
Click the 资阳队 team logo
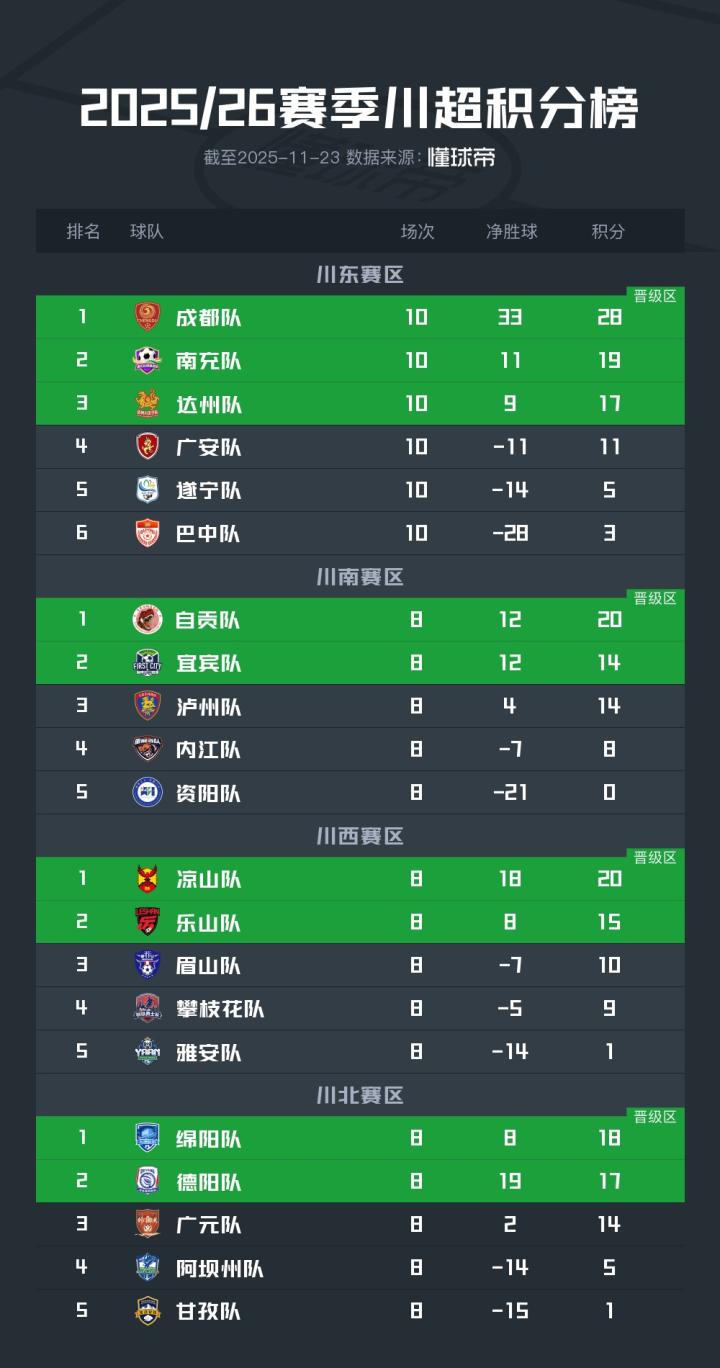point(148,793)
